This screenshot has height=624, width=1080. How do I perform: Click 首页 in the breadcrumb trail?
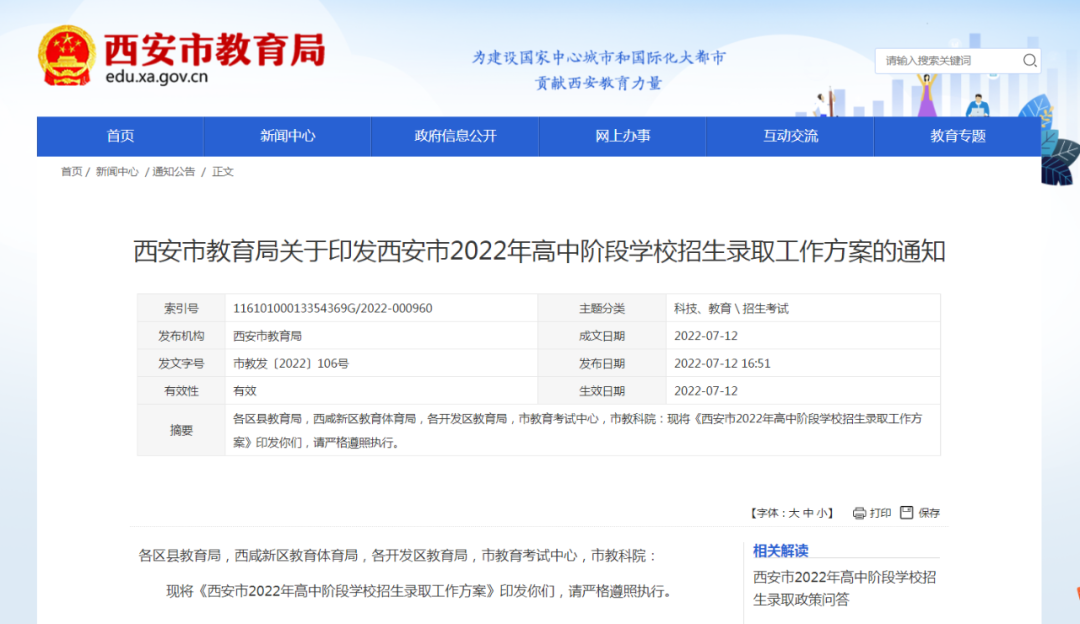[71, 172]
